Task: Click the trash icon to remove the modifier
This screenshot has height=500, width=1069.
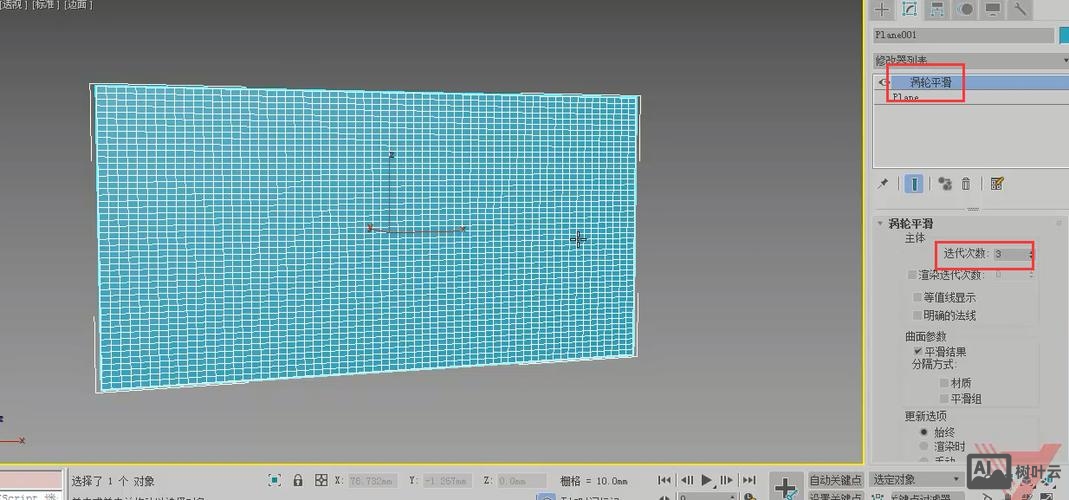Action: [965, 183]
